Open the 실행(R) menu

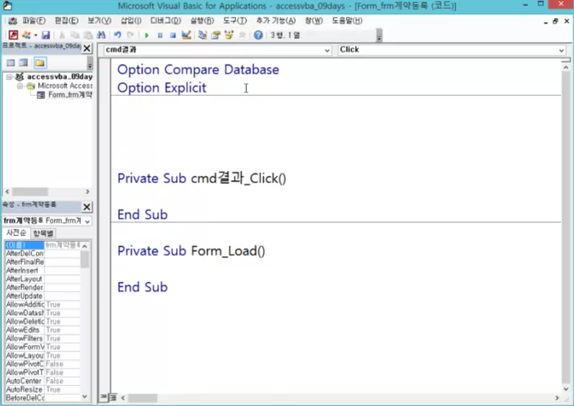[x=202, y=21]
